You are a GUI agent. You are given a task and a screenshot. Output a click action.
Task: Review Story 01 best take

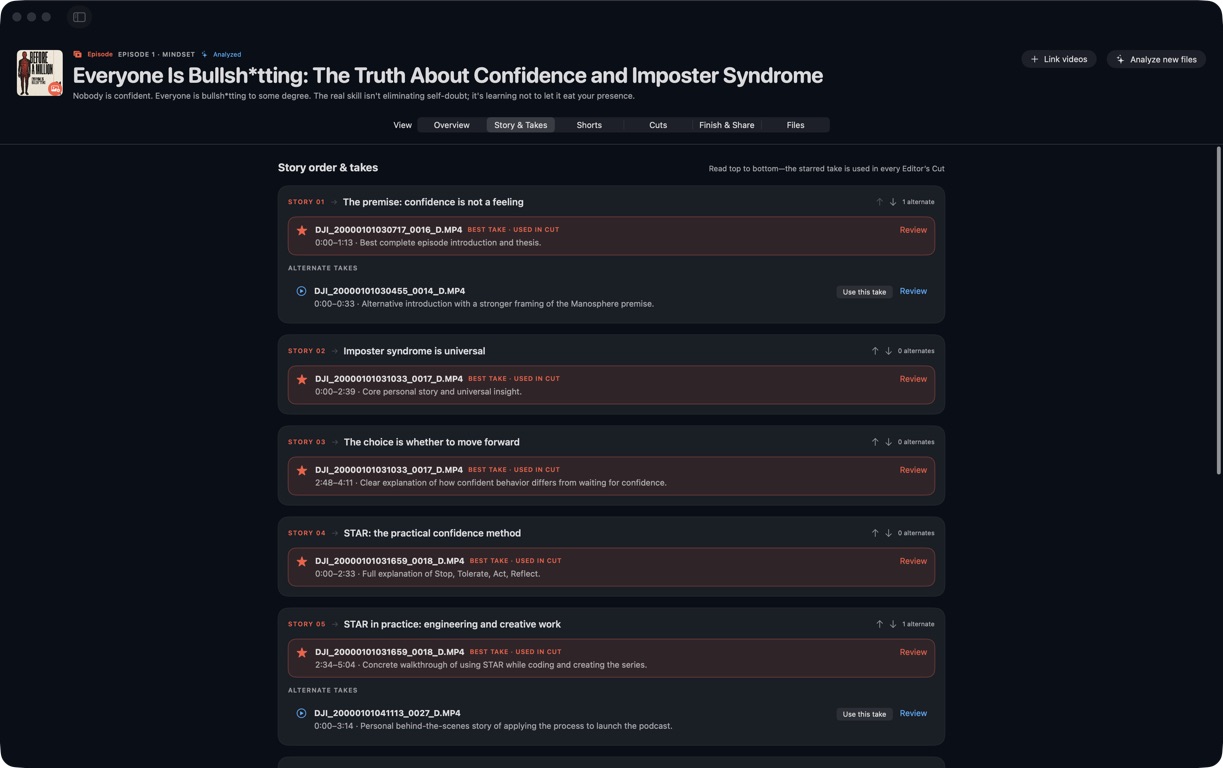point(913,230)
